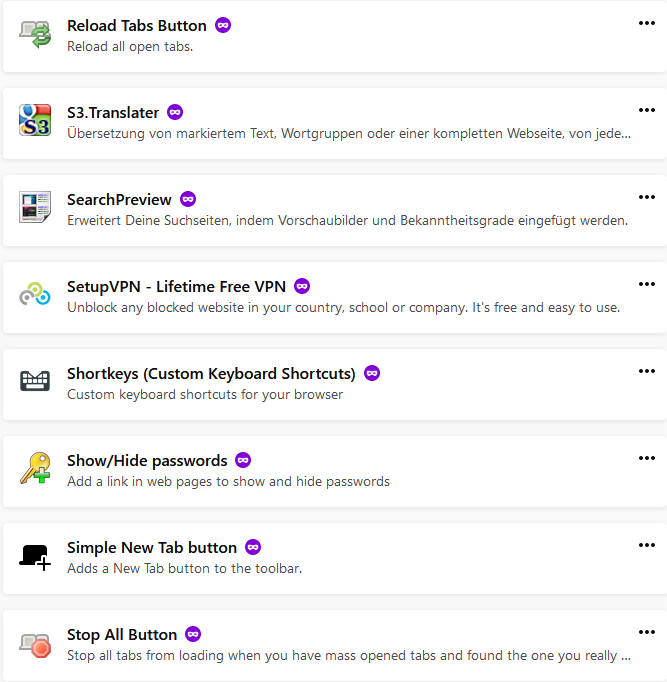The width and height of the screenshot is (667, 682).
Task: Open three-dot menu for SetupVPN
Action: tap(646, 284)
